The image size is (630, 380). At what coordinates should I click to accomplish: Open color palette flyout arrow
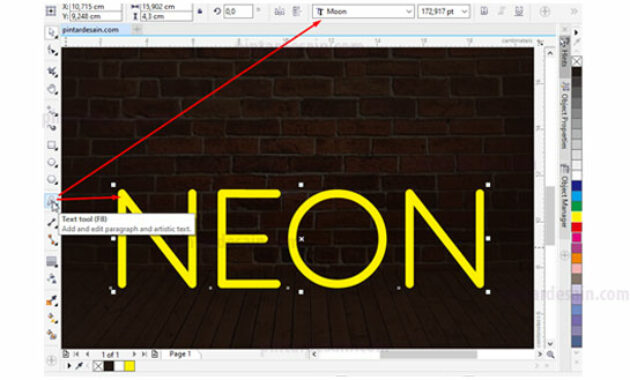(x=577, y=32)
